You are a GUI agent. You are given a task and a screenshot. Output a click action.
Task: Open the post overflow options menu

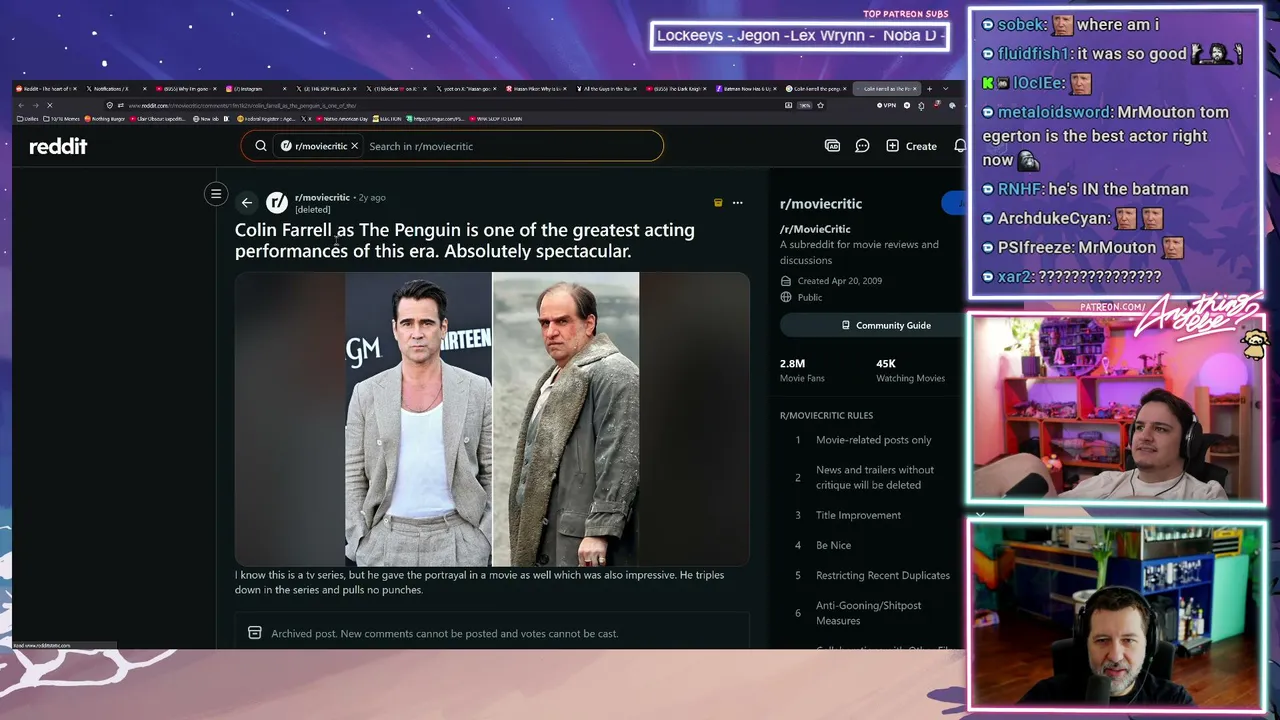738,203
